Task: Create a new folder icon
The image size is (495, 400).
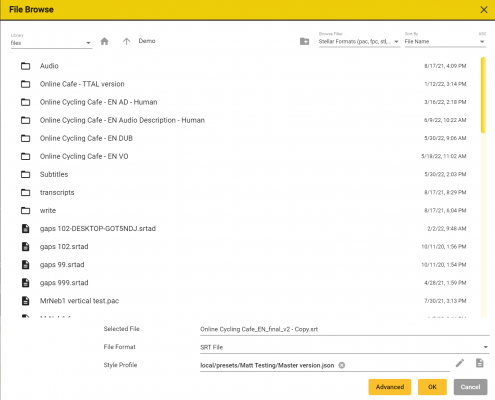Action: [x=304, y=41]
